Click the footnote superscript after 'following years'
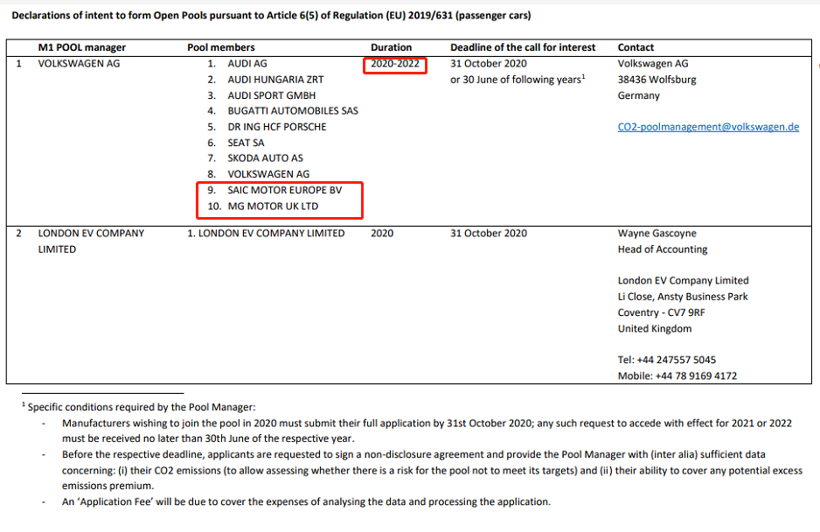This screenshot has width=820, height=532. click(583, 77)
